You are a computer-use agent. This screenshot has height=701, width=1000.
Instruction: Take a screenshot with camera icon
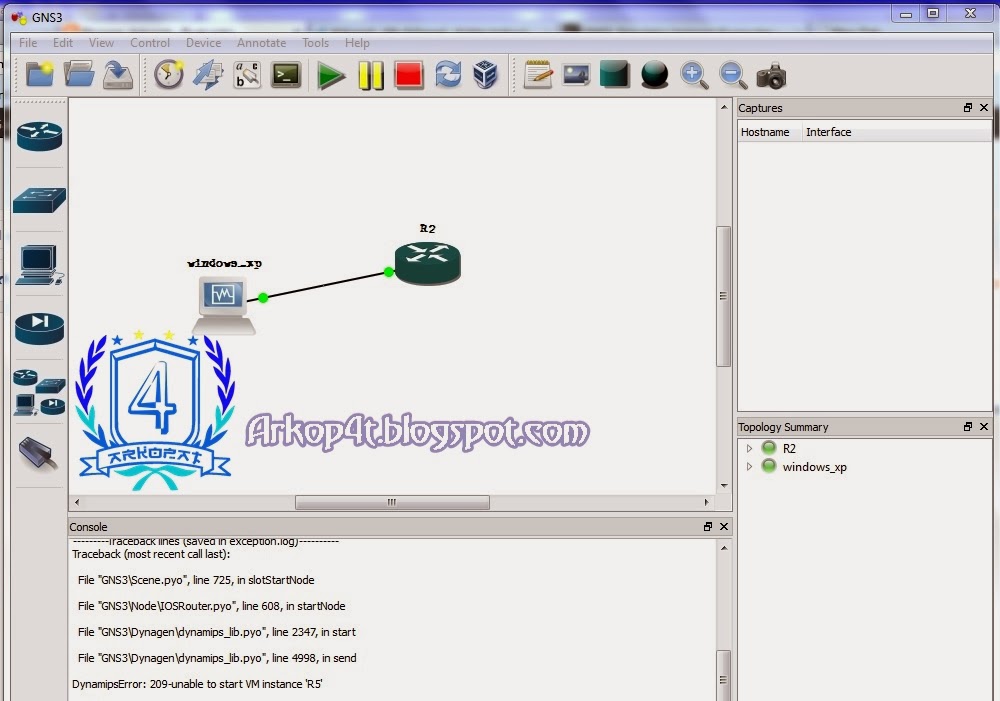coord(771,76)
